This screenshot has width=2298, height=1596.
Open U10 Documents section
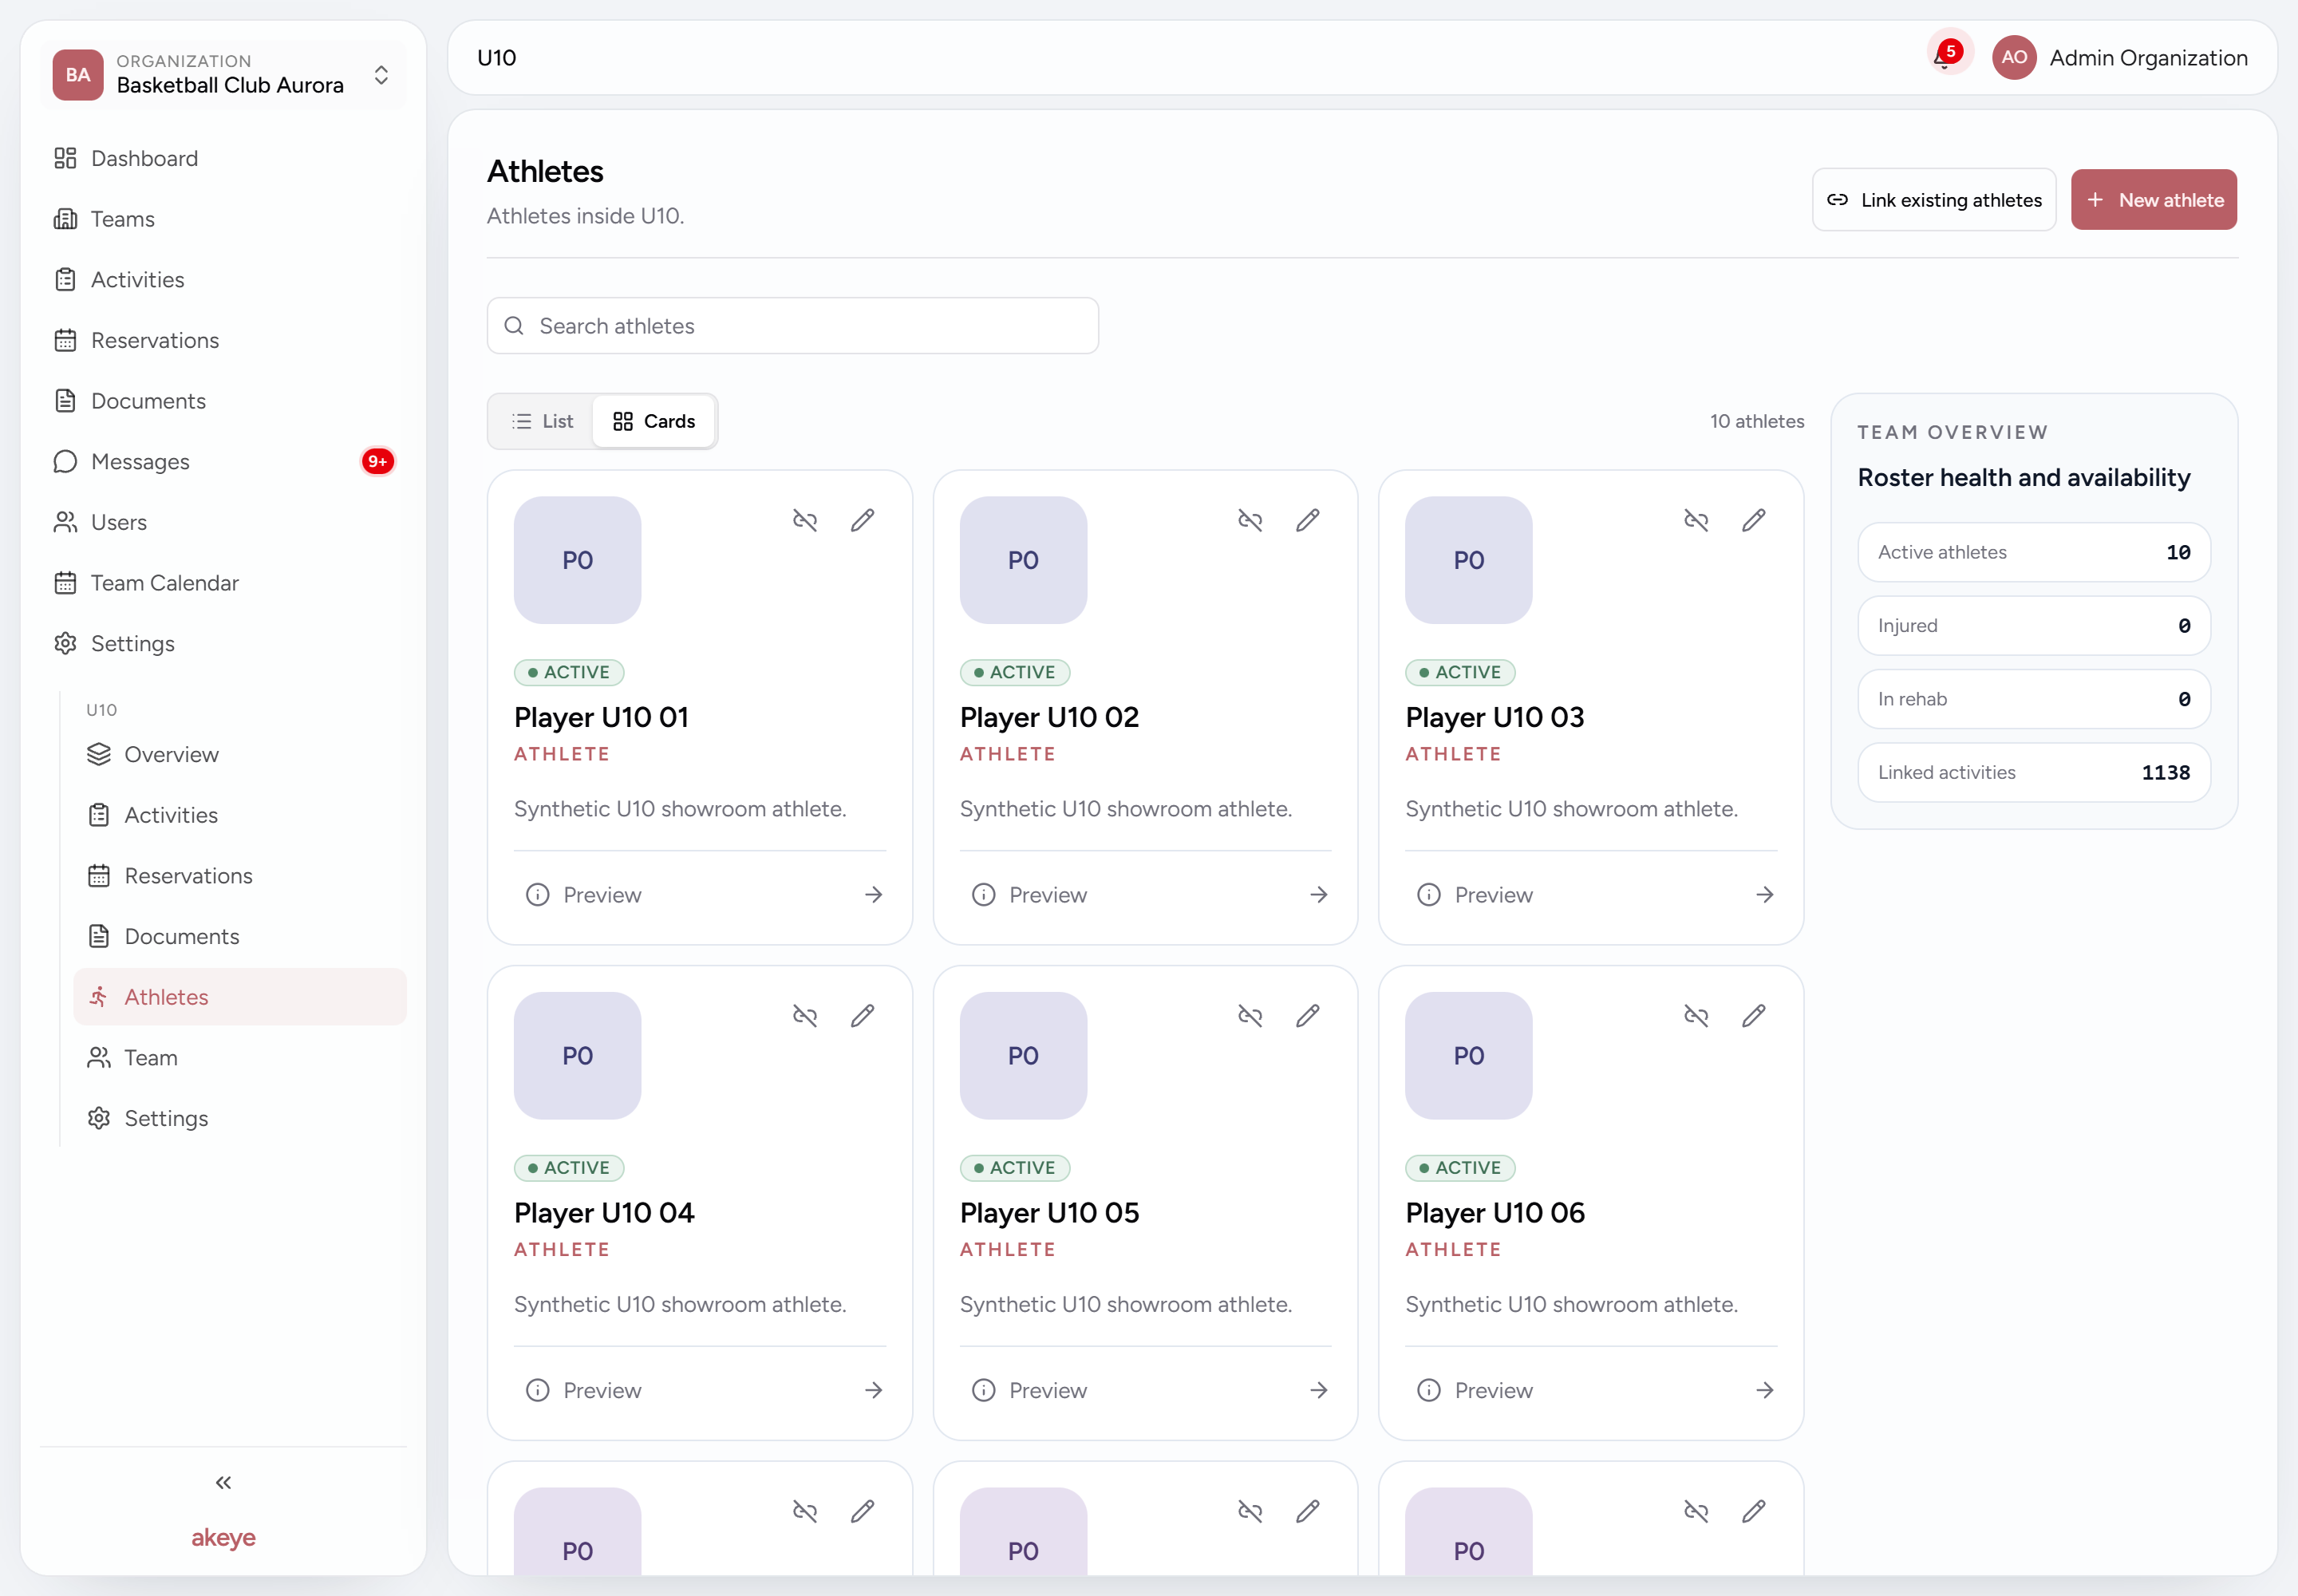[x=240, y=936]
